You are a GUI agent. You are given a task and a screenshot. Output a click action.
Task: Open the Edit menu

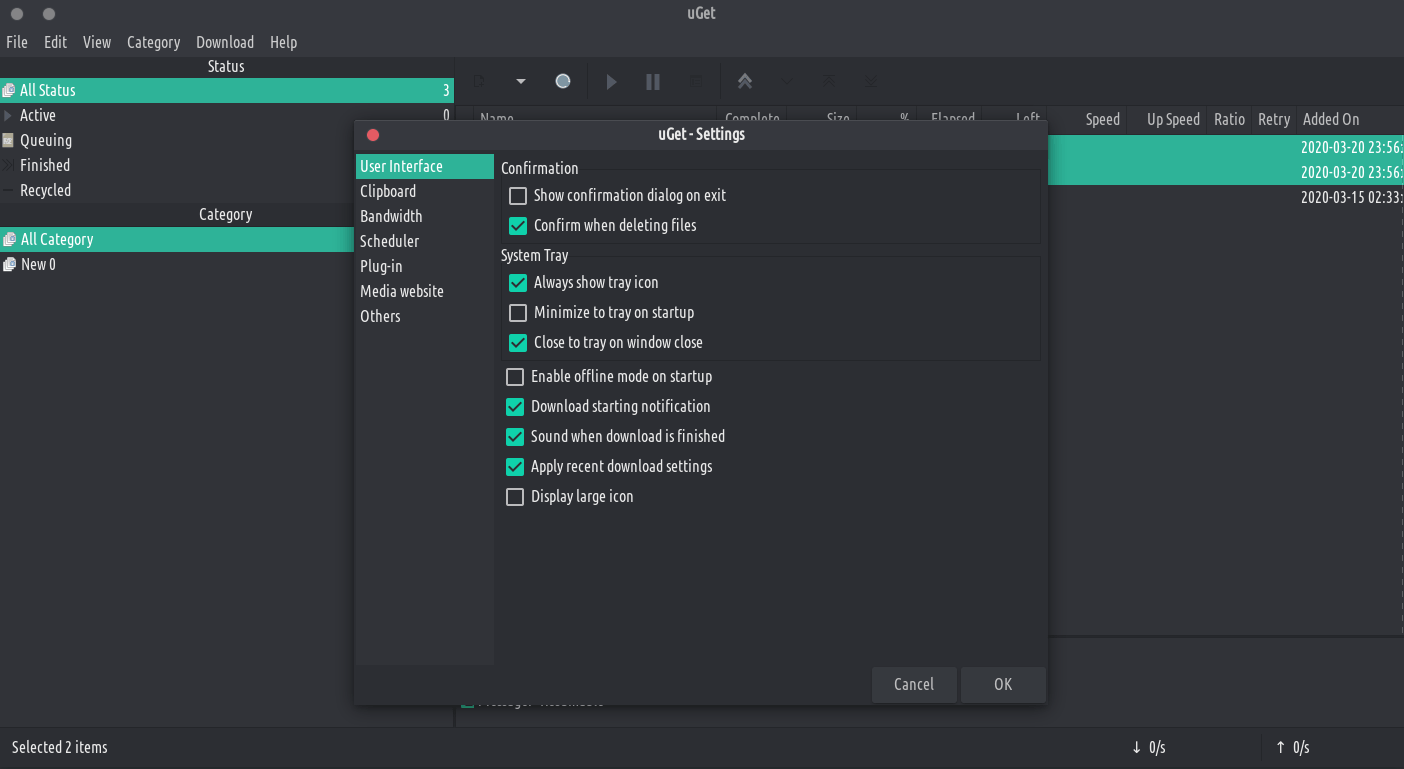tap(55, 42)
